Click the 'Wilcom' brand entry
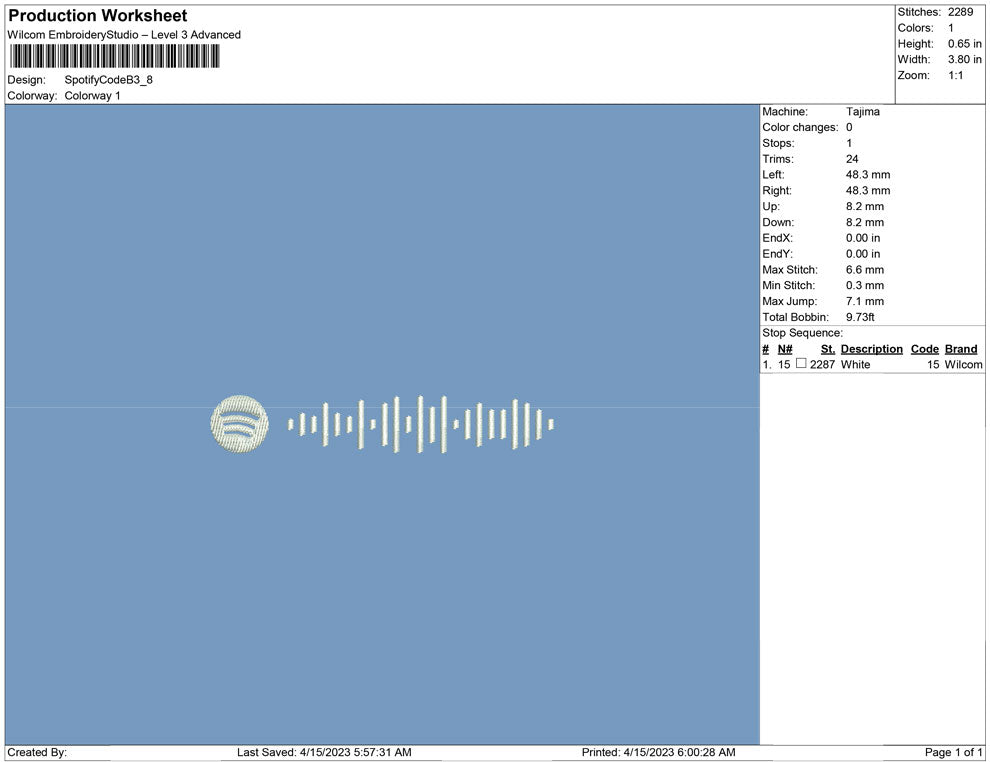Screen dimensions: 990x762 coord(963,364)
